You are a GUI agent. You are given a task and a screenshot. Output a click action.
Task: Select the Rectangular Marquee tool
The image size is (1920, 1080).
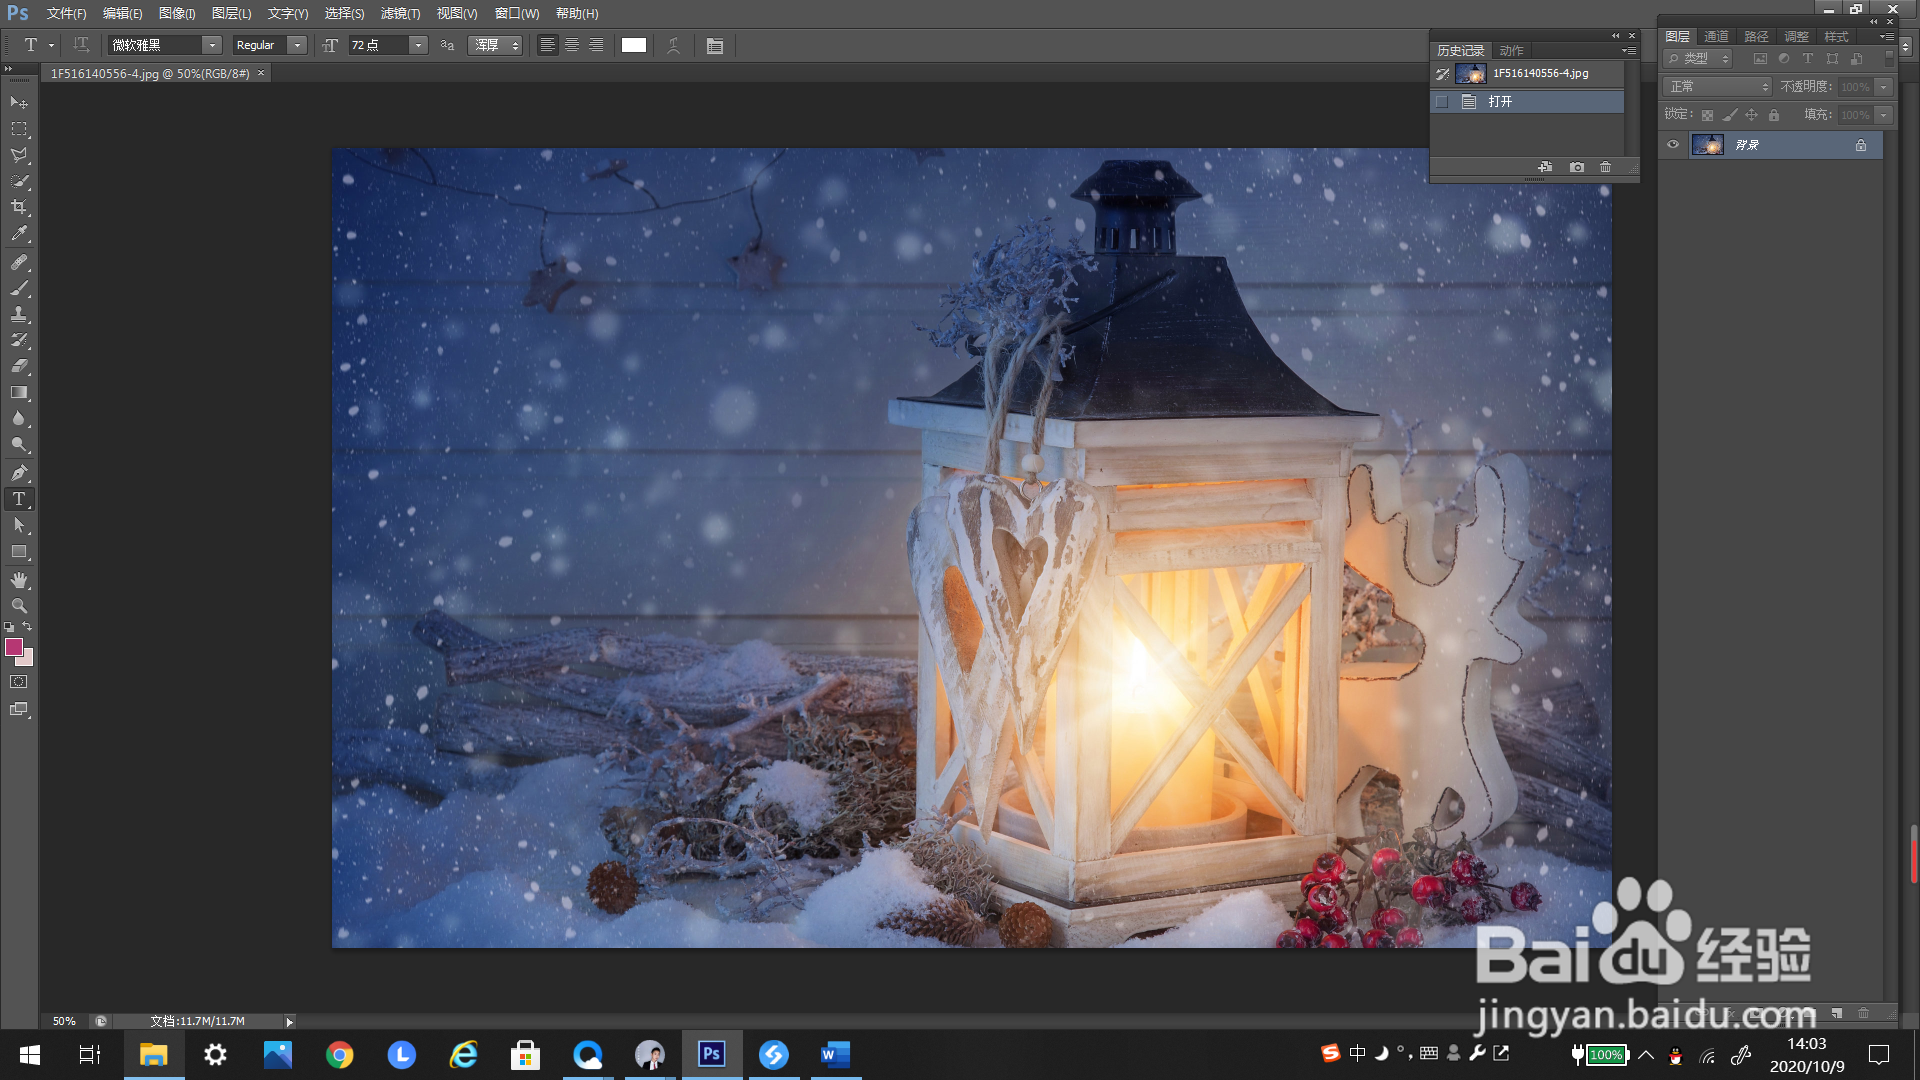(19, 129)
